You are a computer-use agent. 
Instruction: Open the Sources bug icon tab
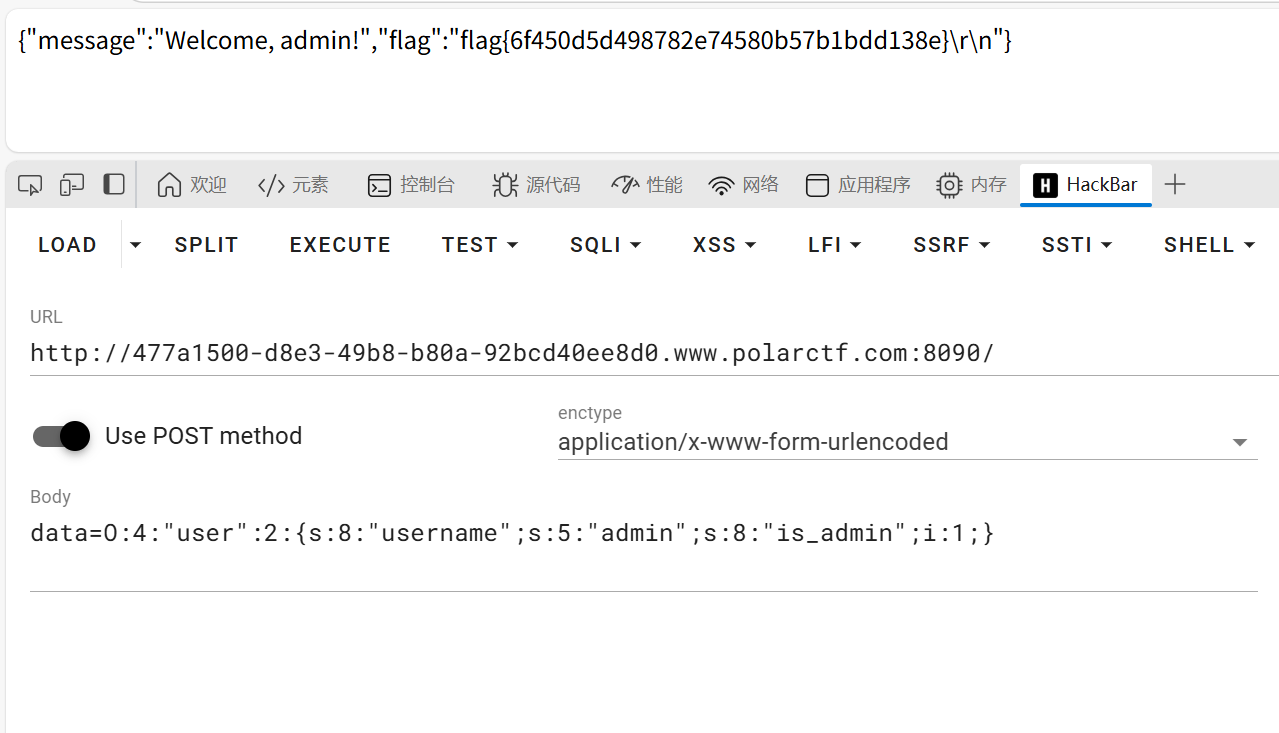[x=536, y=185]
